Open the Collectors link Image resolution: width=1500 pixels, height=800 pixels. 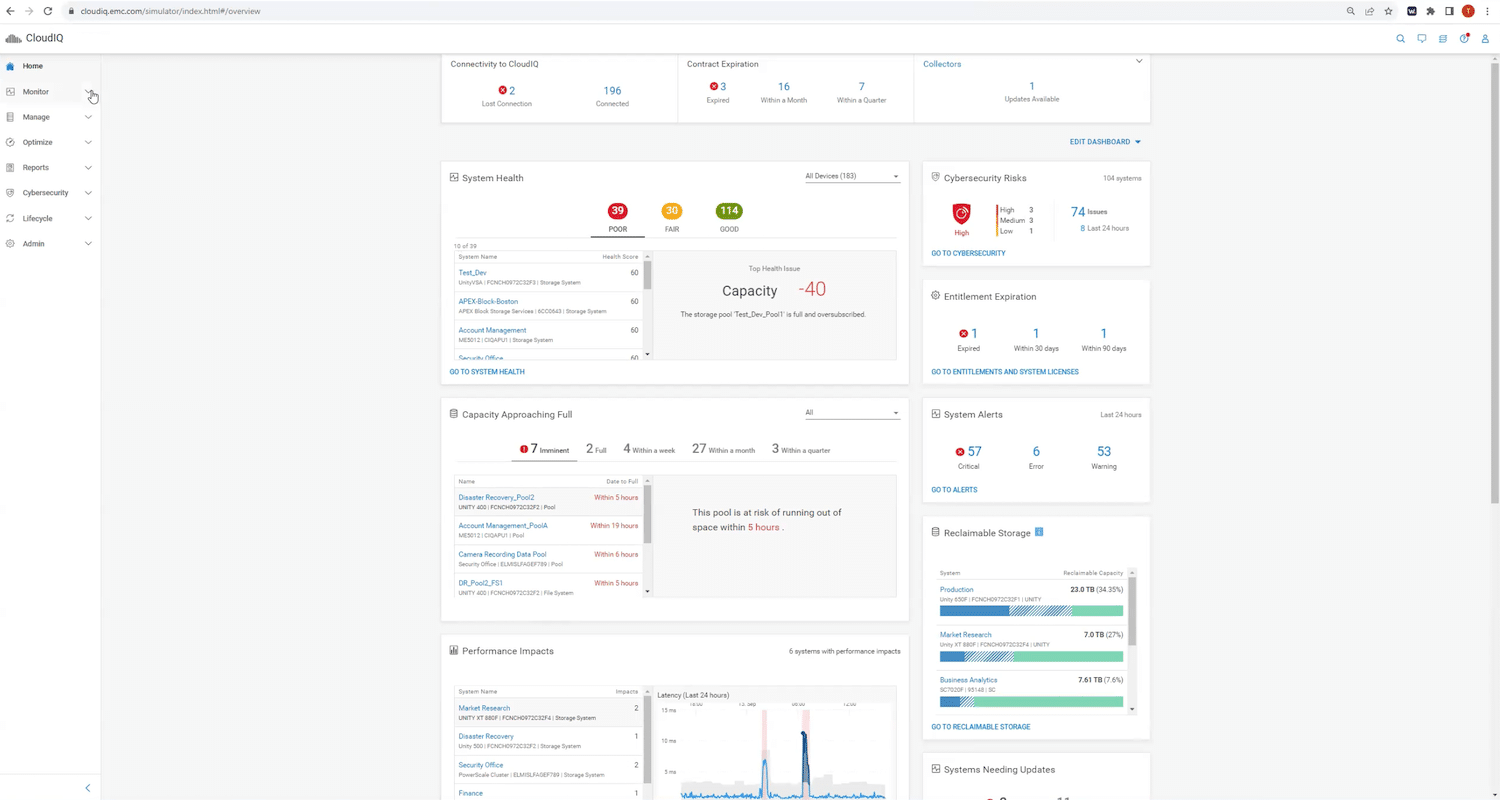tap(942, 64)
